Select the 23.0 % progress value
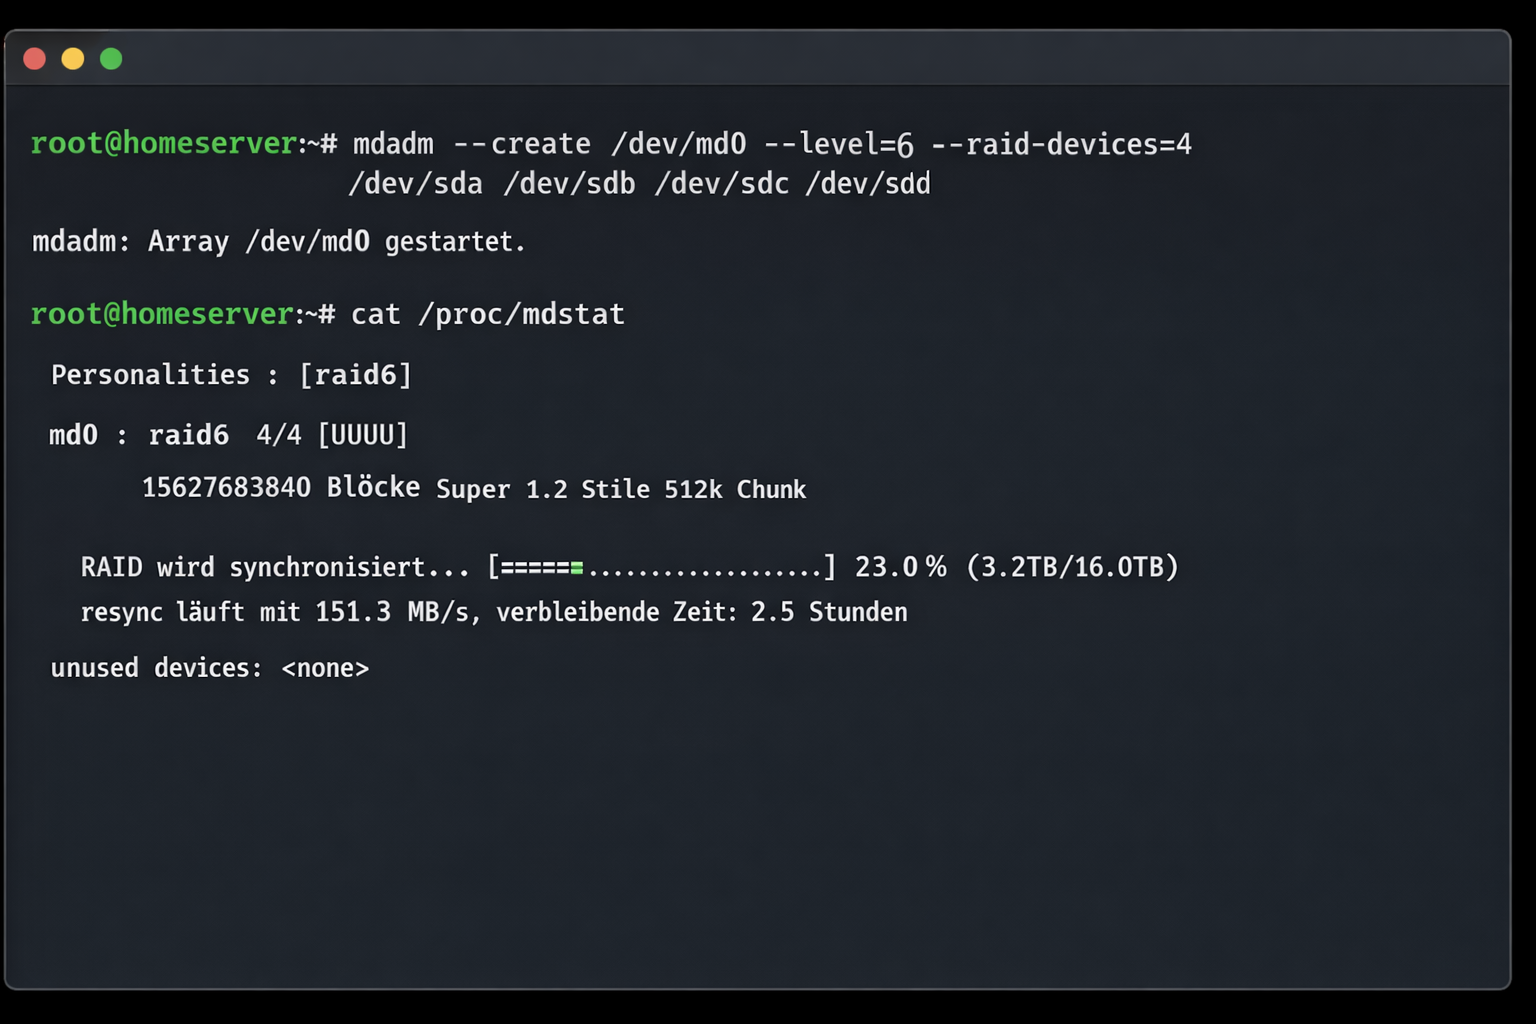1536x1024 pixels. click(898, 566)
